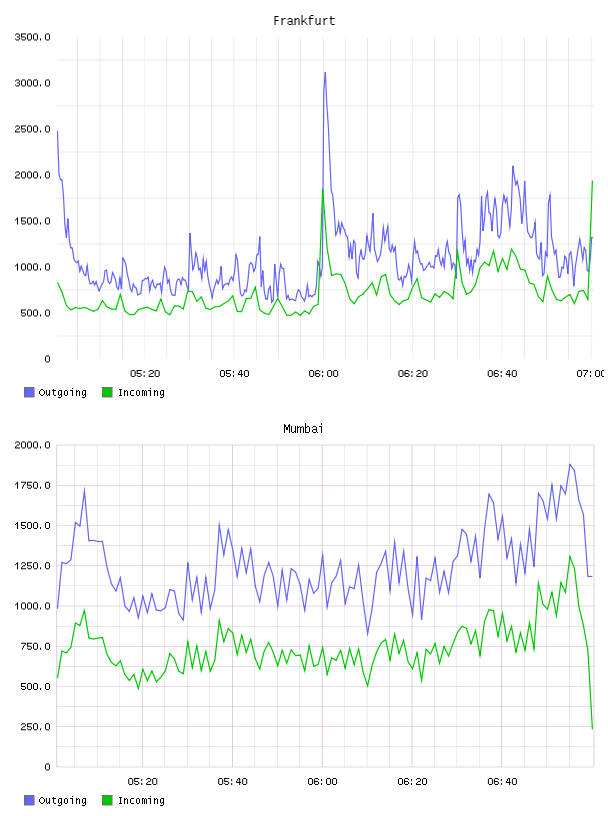Image resolution: width=608 pixels, height=816 pixels.
Task: Click the 250.0 y-axis label on Mumbai chart
Action: (36, 727)
